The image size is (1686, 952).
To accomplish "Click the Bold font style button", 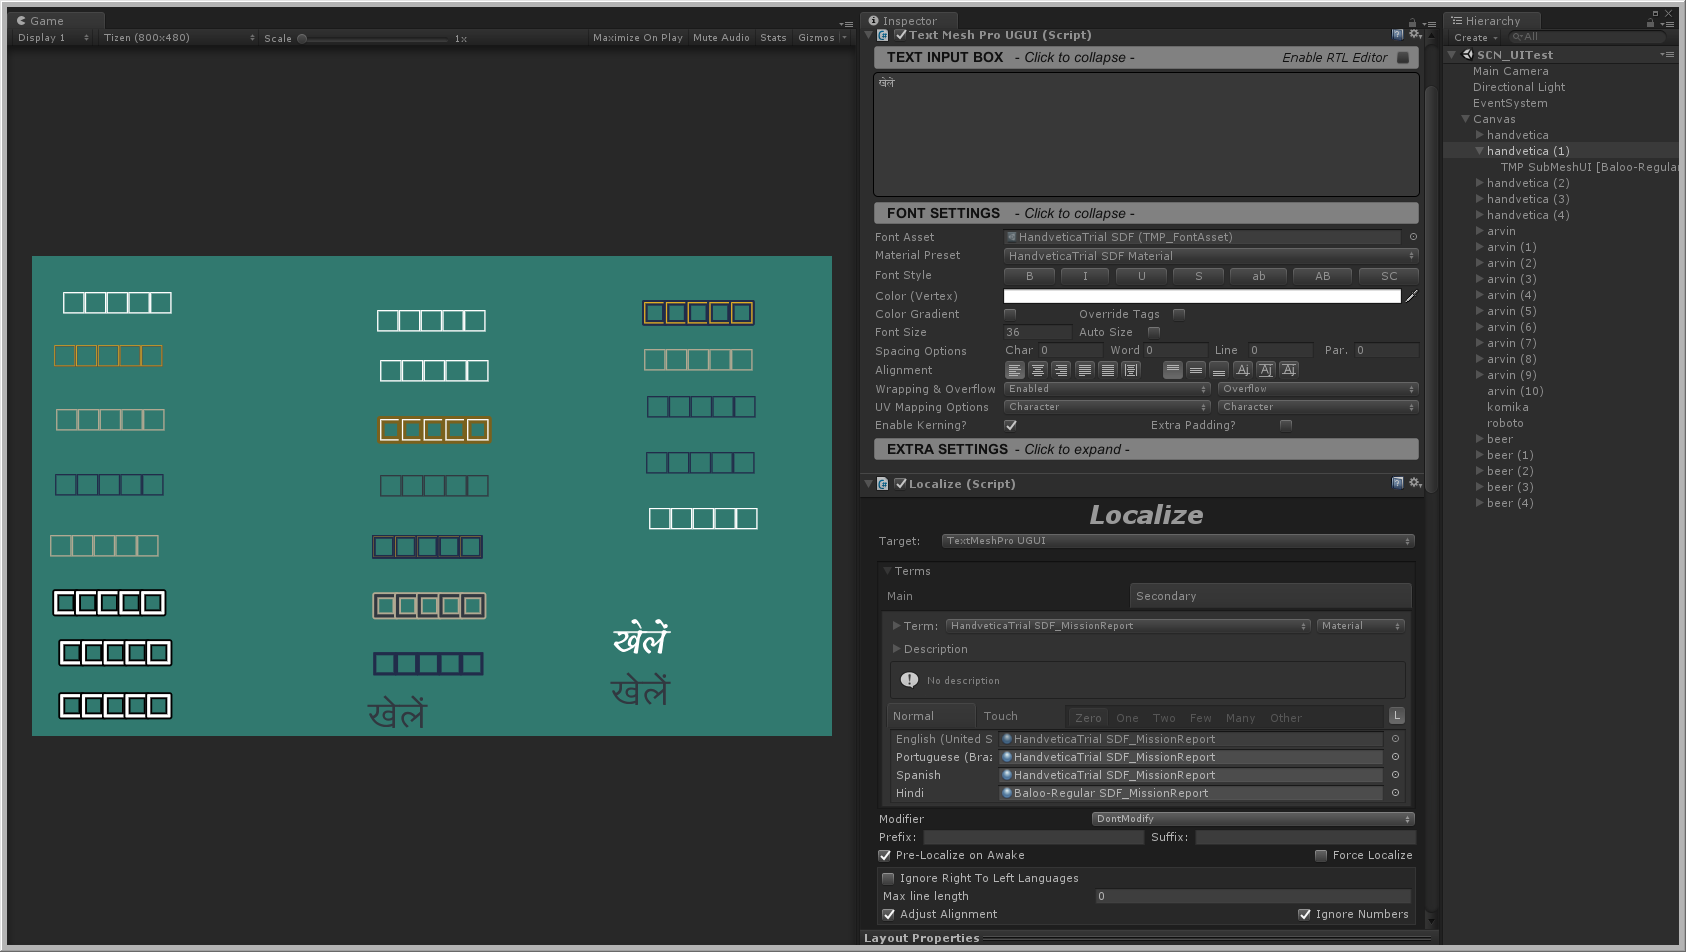I will click(x=1029, y=276).
